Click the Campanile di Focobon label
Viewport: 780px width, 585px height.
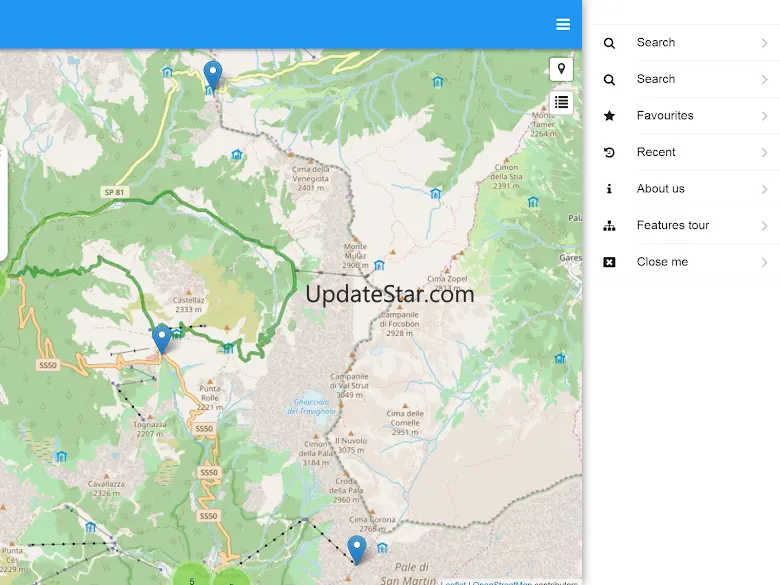pos(399,324)
